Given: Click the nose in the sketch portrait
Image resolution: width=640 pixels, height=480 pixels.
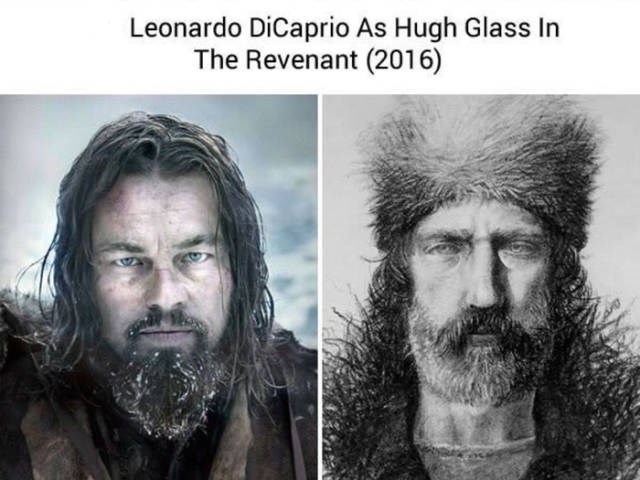Looking at the screenshot, I should [484, 282].
